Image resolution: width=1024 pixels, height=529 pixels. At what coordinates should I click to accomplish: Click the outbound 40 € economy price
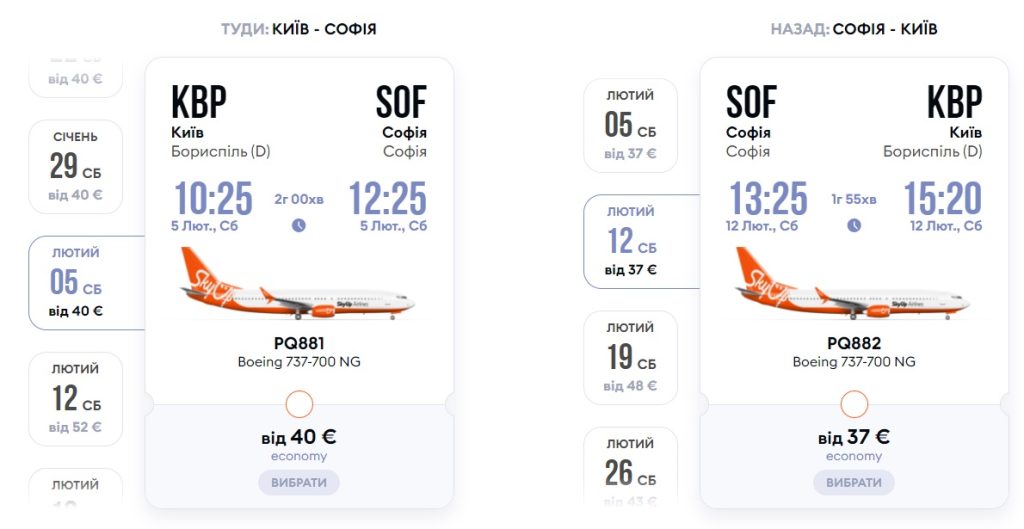pyautogui.click(x=299, y=437)
